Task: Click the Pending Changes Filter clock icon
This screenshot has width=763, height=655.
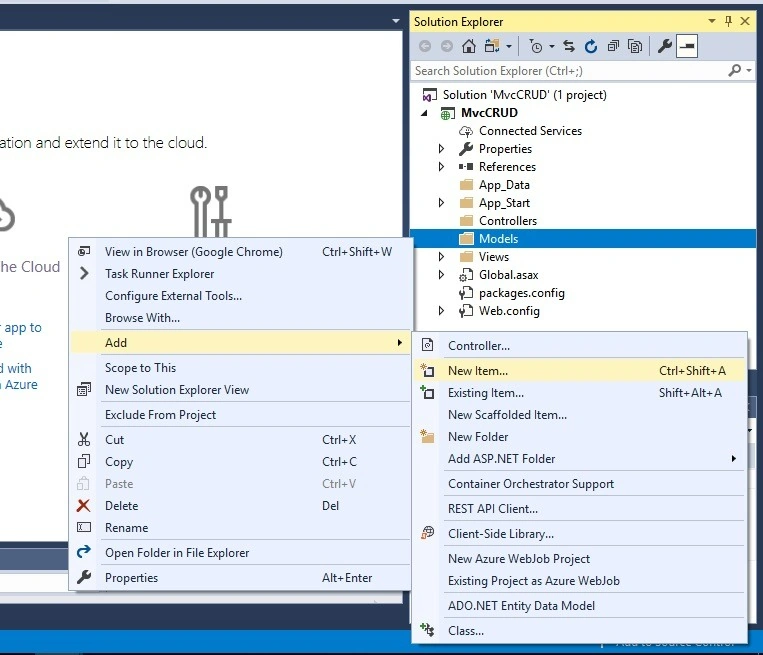Action: click(x=535, y=47)
